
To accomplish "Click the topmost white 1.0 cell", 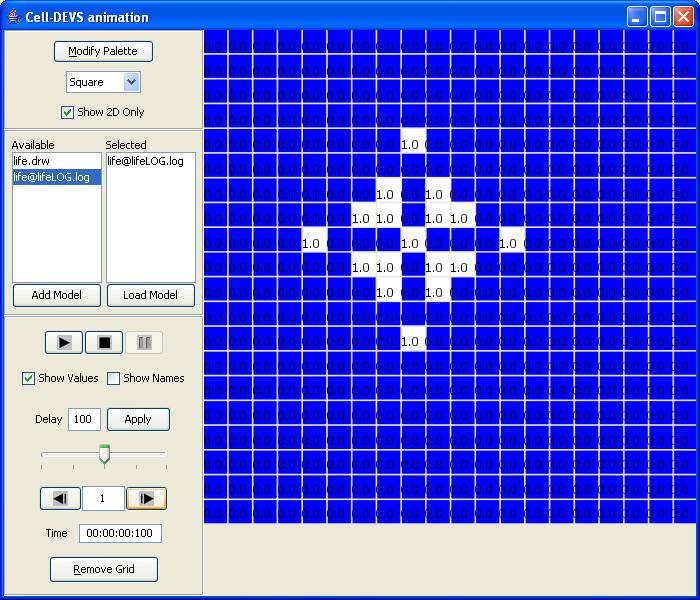I will coord(413,141).
